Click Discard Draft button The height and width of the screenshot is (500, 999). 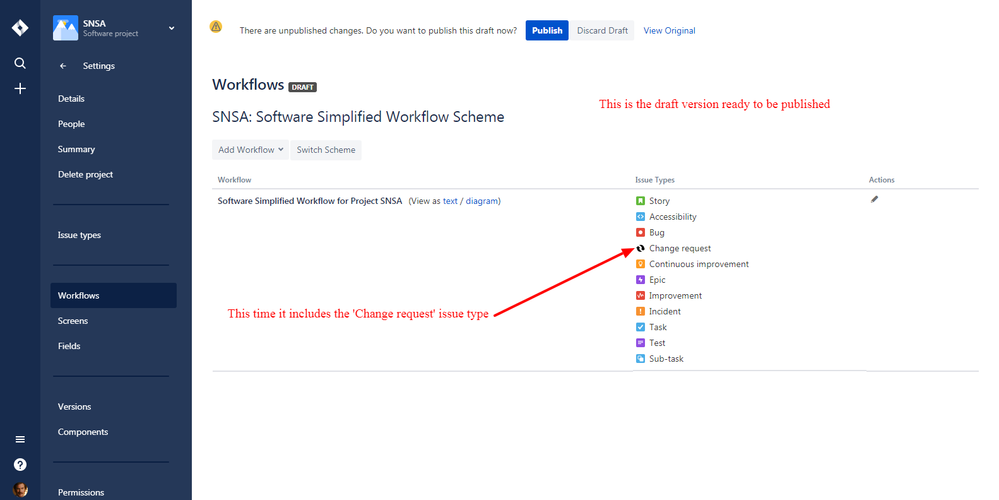602,31
